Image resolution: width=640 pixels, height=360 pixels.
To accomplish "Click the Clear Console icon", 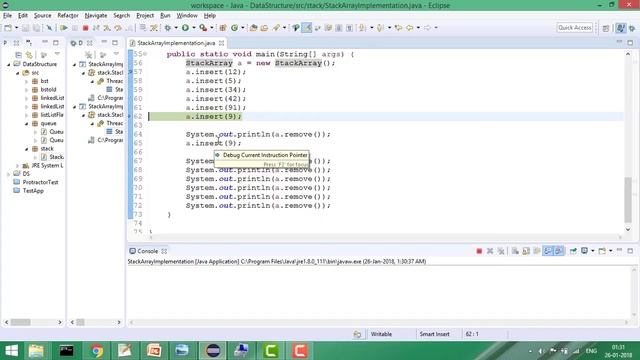I will [515, 251].
